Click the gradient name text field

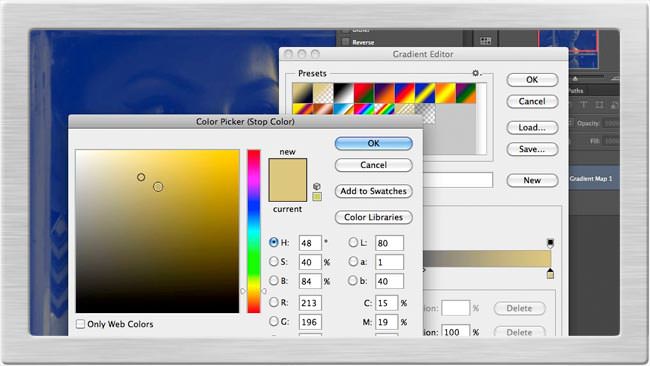tap(458, 180)
